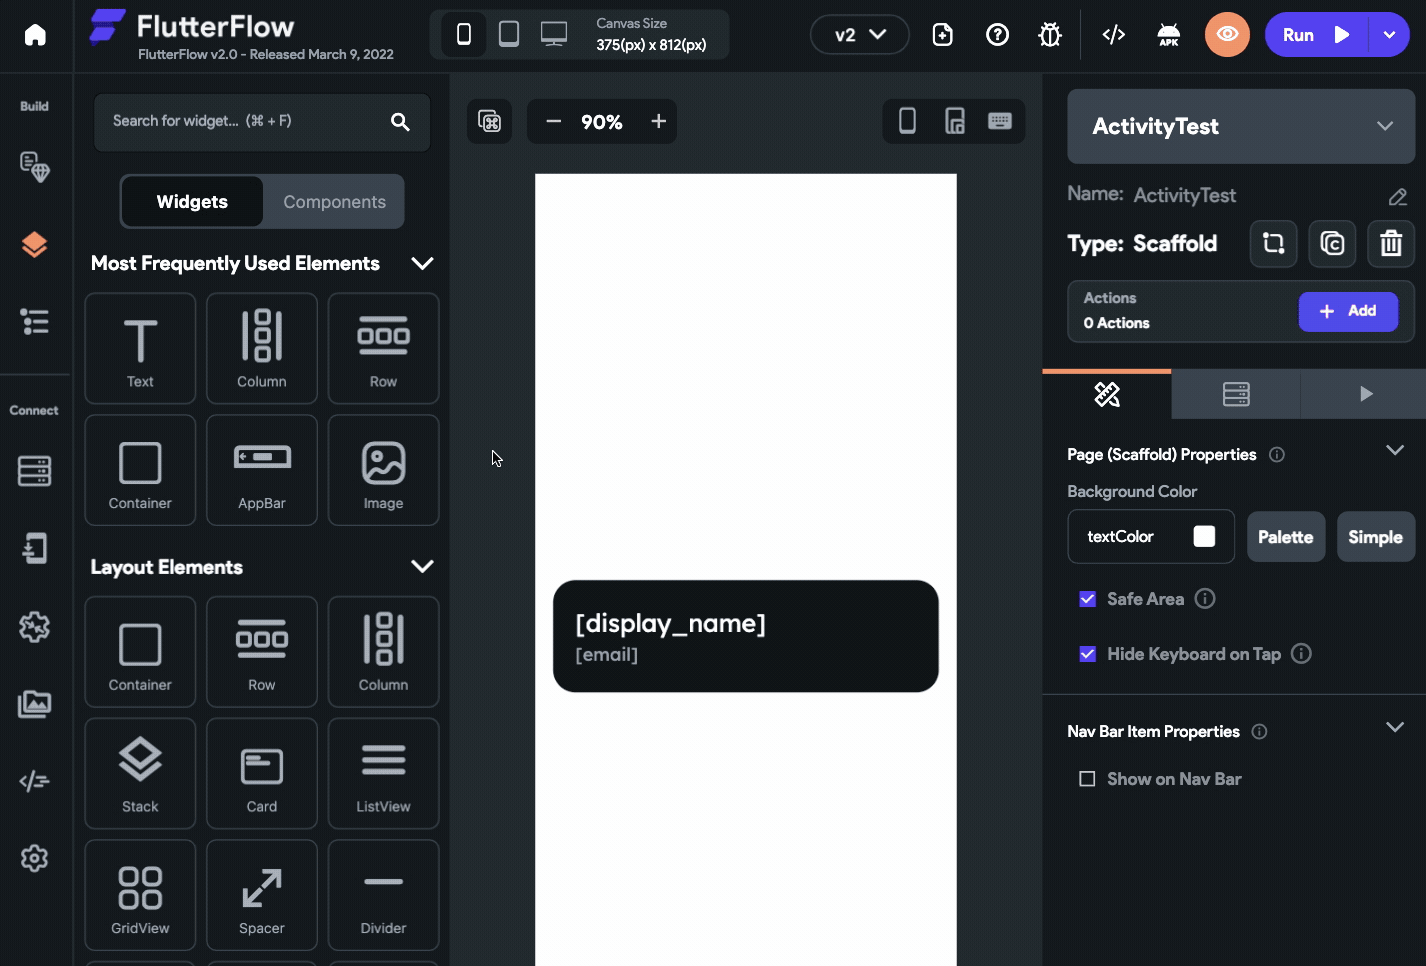
Task: Select the Stack widget tile
Action: 140,773
